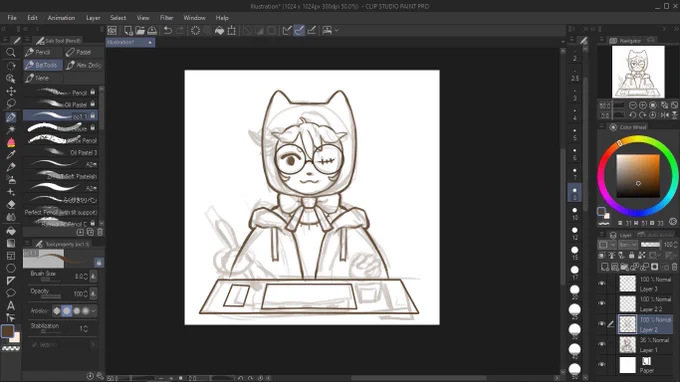Select the Eraser tool
The image size is (680, 382).
(x=11, y=204)
